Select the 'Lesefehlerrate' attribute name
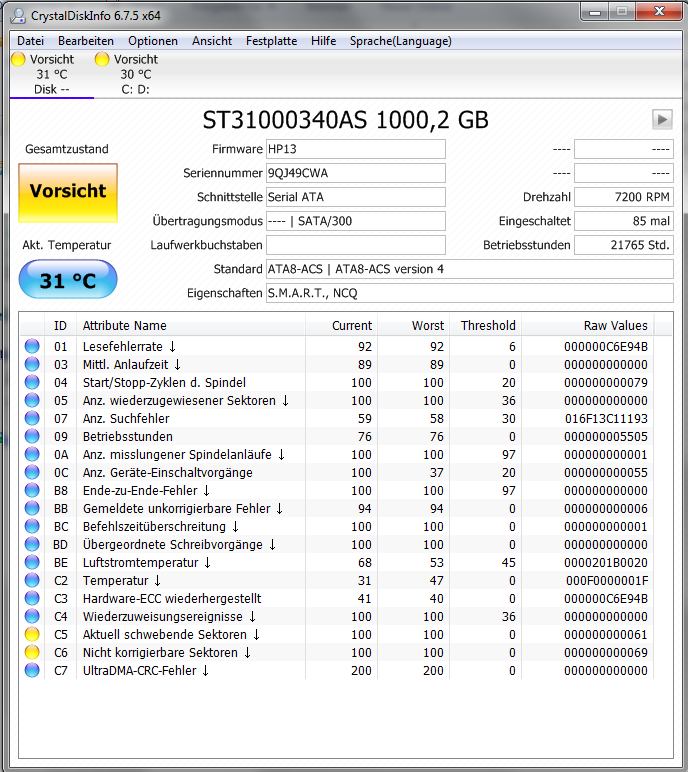688x772 pixels. coord(123,347)
